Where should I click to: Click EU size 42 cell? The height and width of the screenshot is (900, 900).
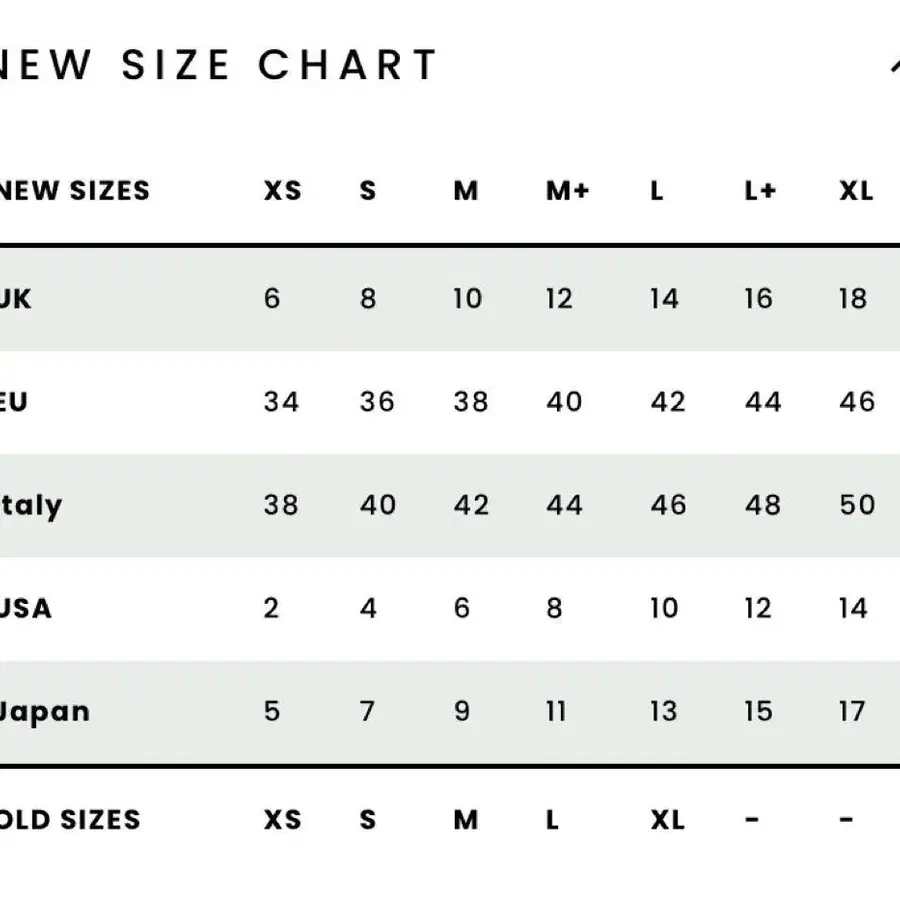click(668, 402)
